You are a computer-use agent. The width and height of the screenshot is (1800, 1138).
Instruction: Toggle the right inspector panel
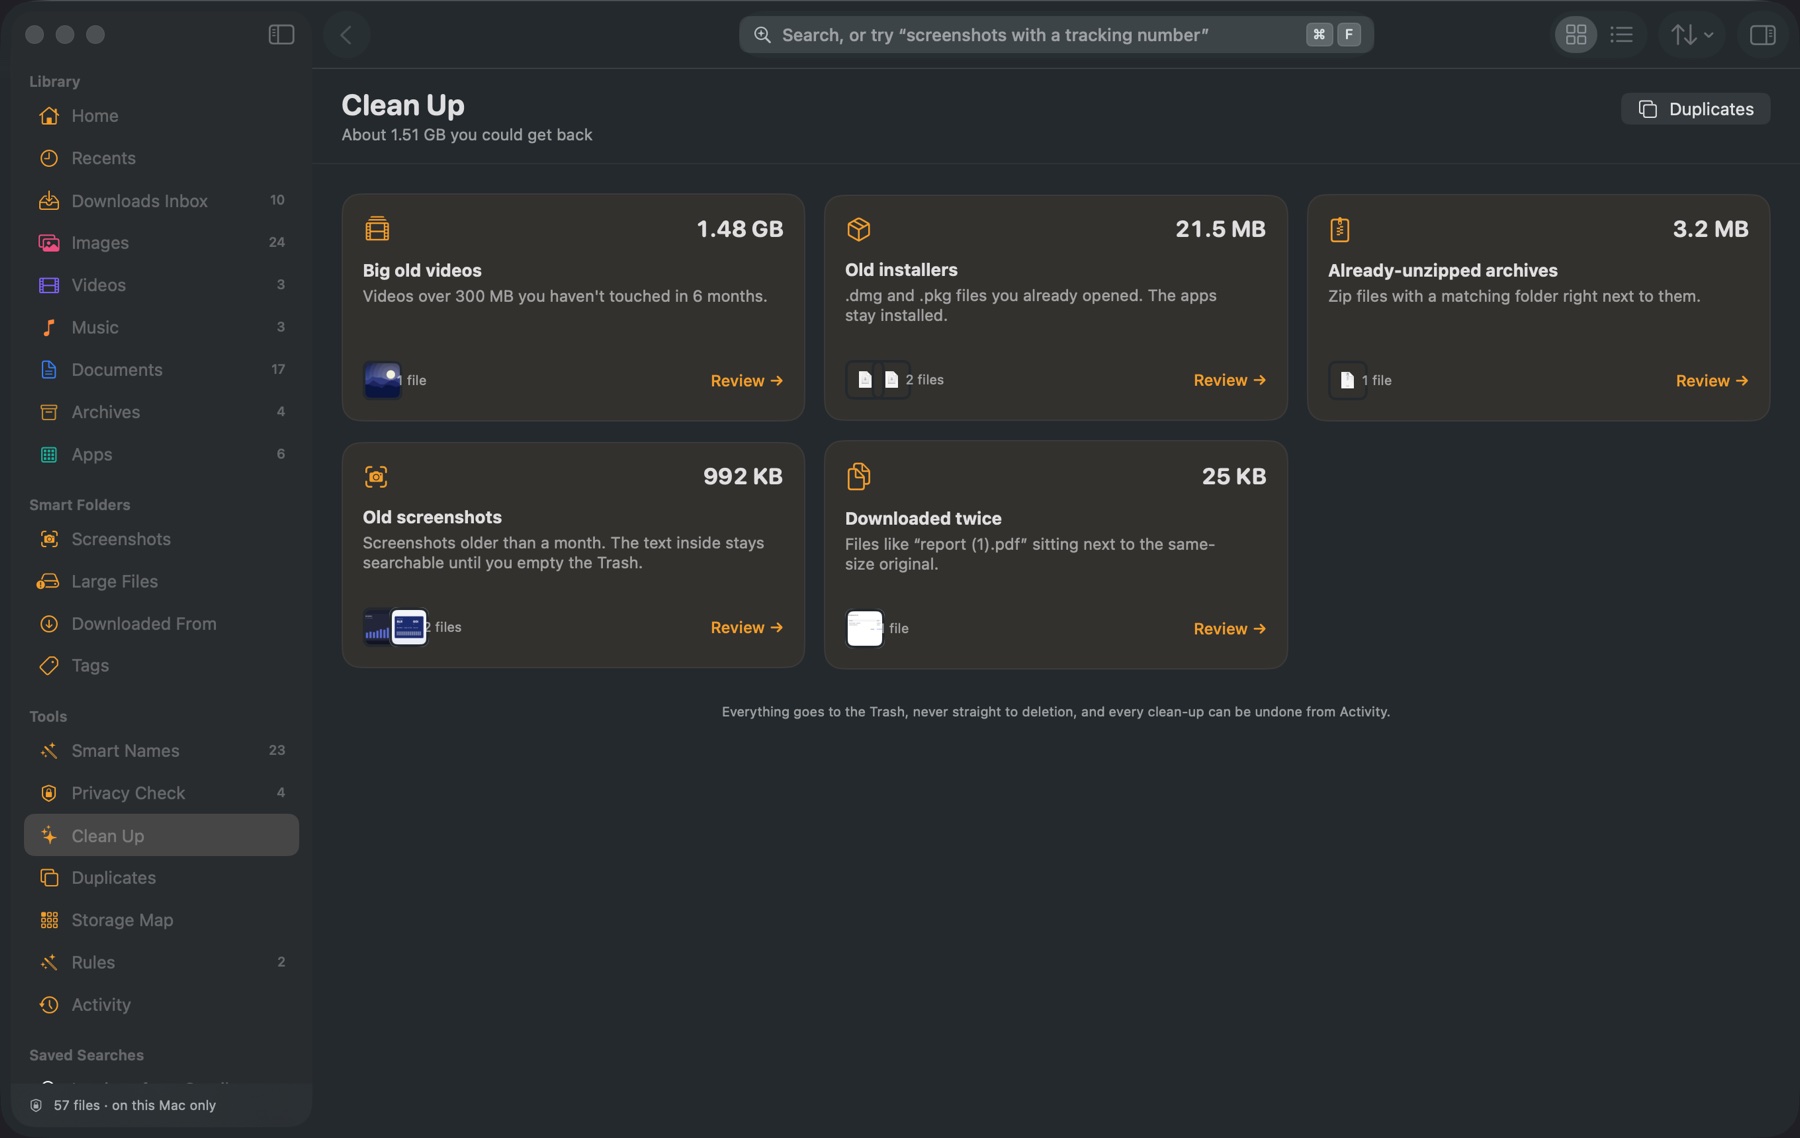(1762, 35)
